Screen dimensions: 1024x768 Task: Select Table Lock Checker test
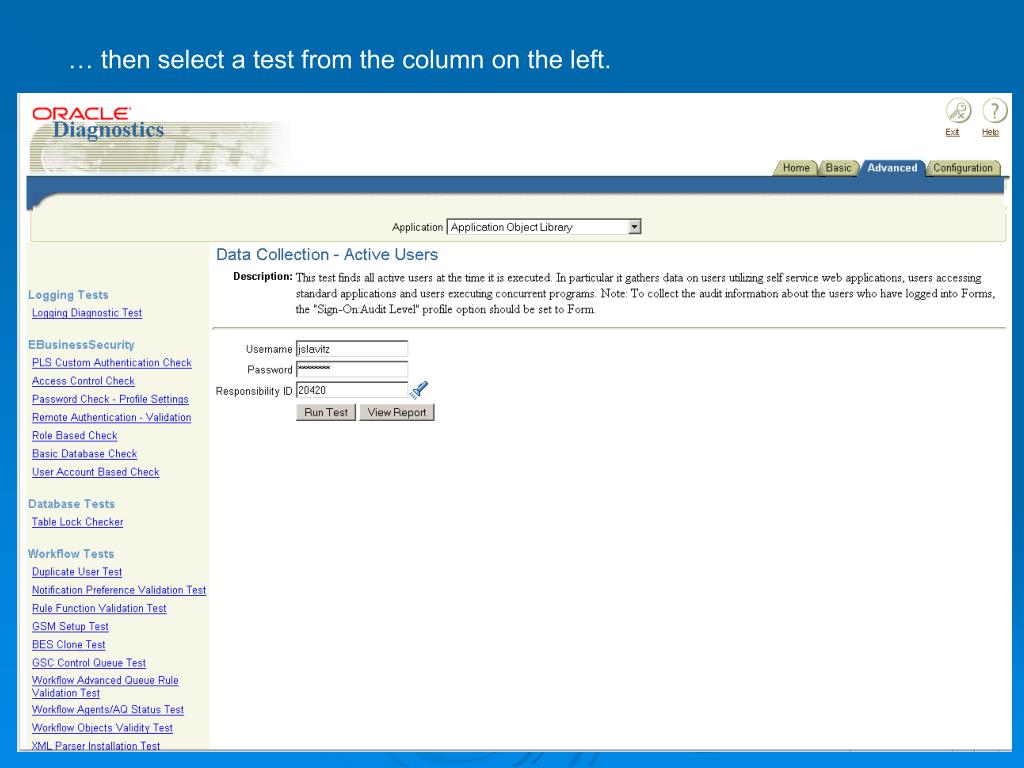pyautogui.click(x=77, y=522)
